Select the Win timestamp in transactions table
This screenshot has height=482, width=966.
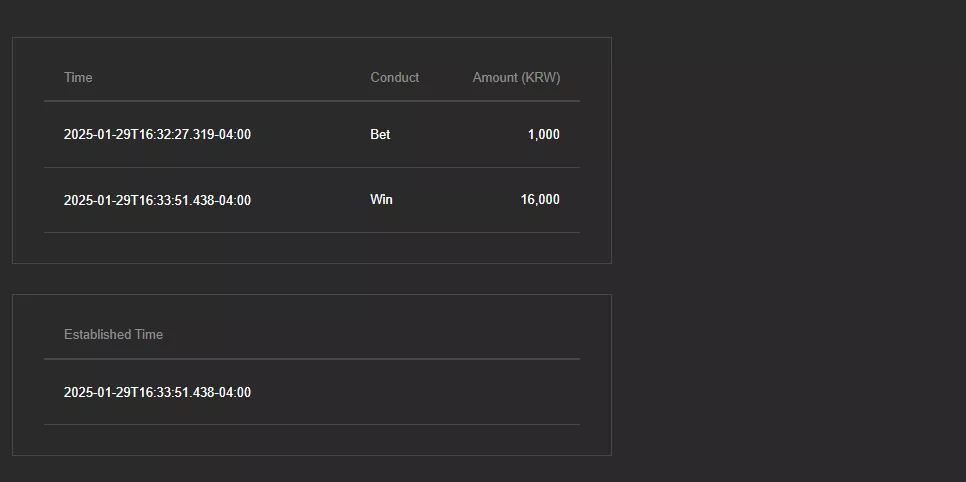(157, 200)
